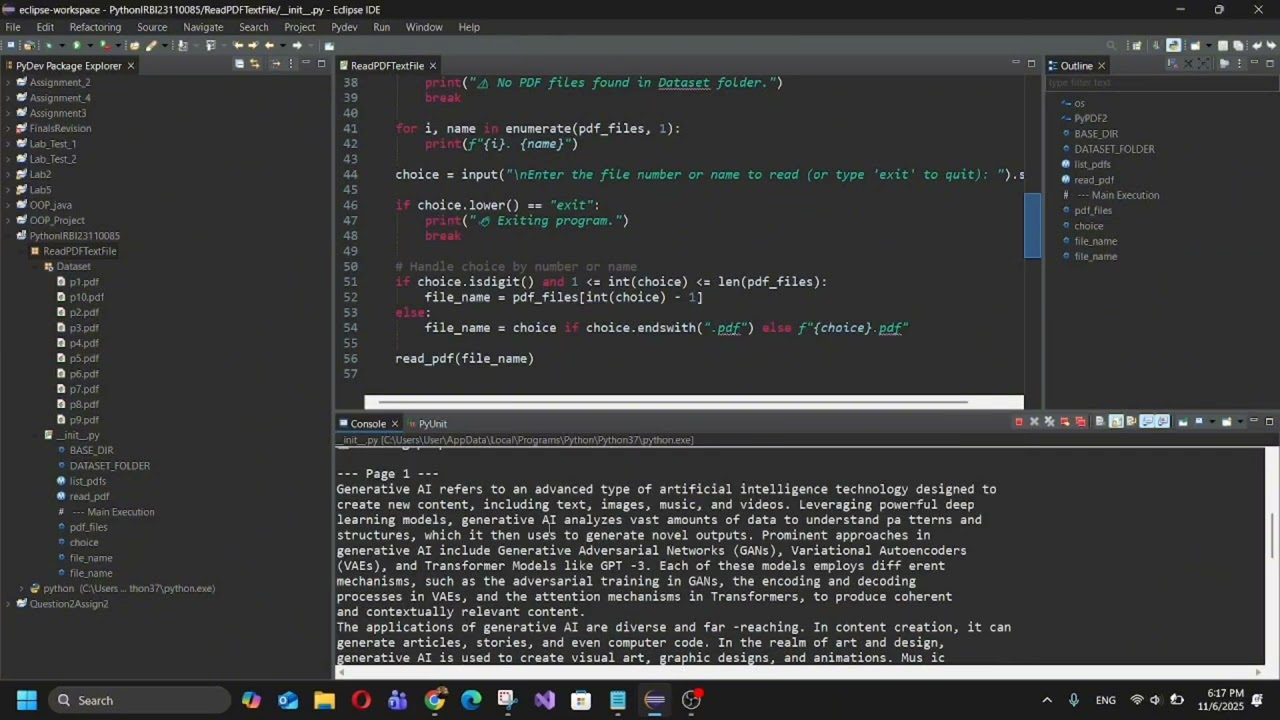The image size is (1280, 720).
Task: Close the PyDev Package Explorer tab
Action: click(130, 66)
